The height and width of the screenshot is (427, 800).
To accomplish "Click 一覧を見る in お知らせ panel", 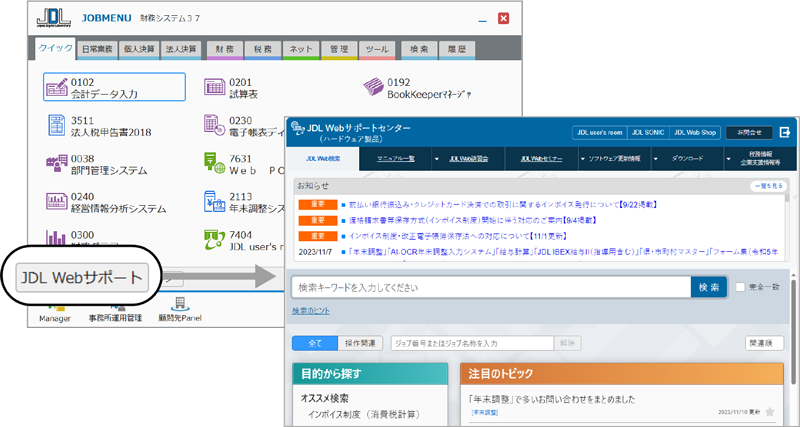I will pos(768,186).
